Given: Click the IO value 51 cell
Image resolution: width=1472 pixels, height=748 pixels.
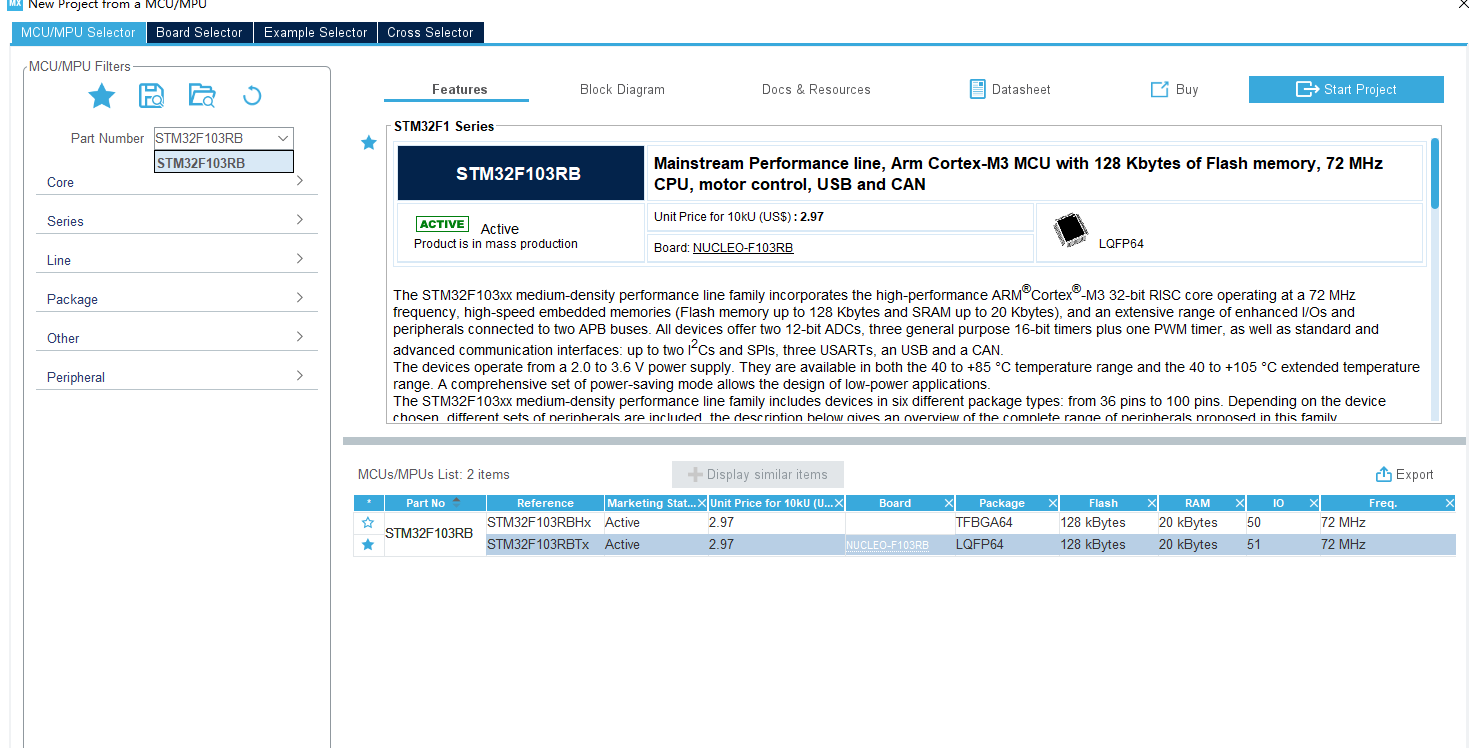Looking at the screenshot, I should 1283,545.
